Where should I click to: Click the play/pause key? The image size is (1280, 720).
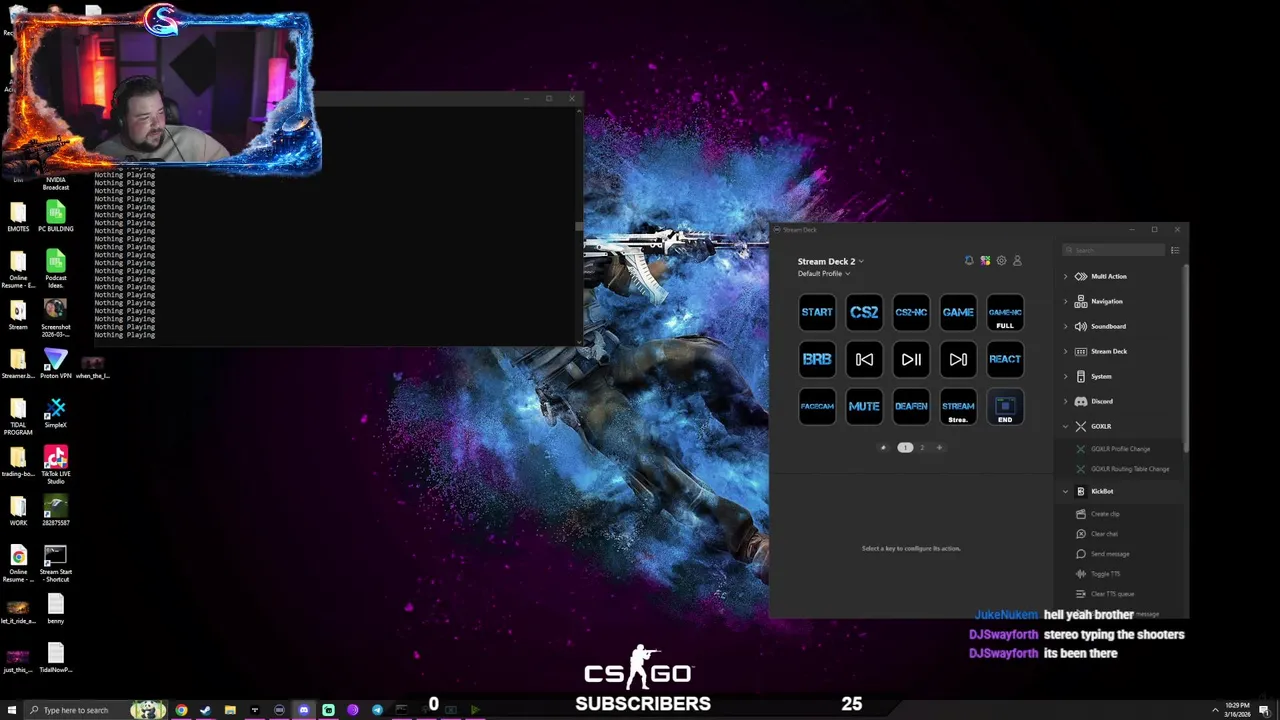click(x=911, y=359)
